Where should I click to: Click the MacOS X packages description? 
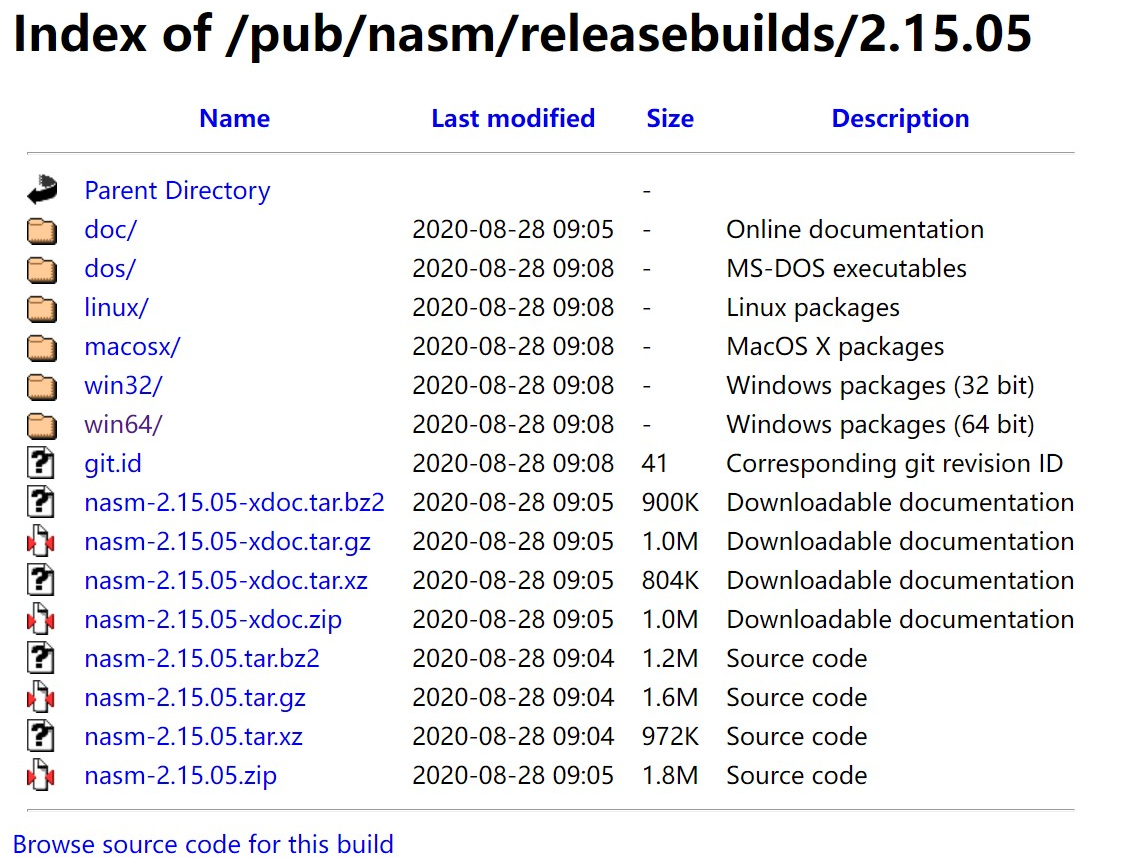[835, 347]
